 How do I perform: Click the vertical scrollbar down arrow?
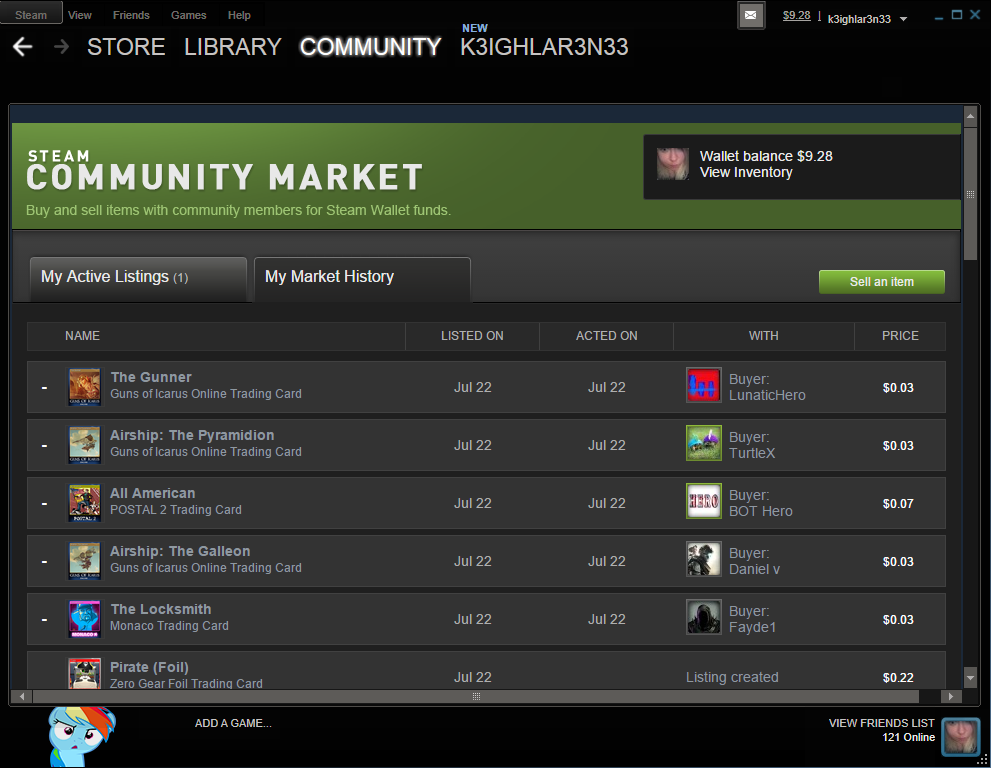click(x=970, y=678)
